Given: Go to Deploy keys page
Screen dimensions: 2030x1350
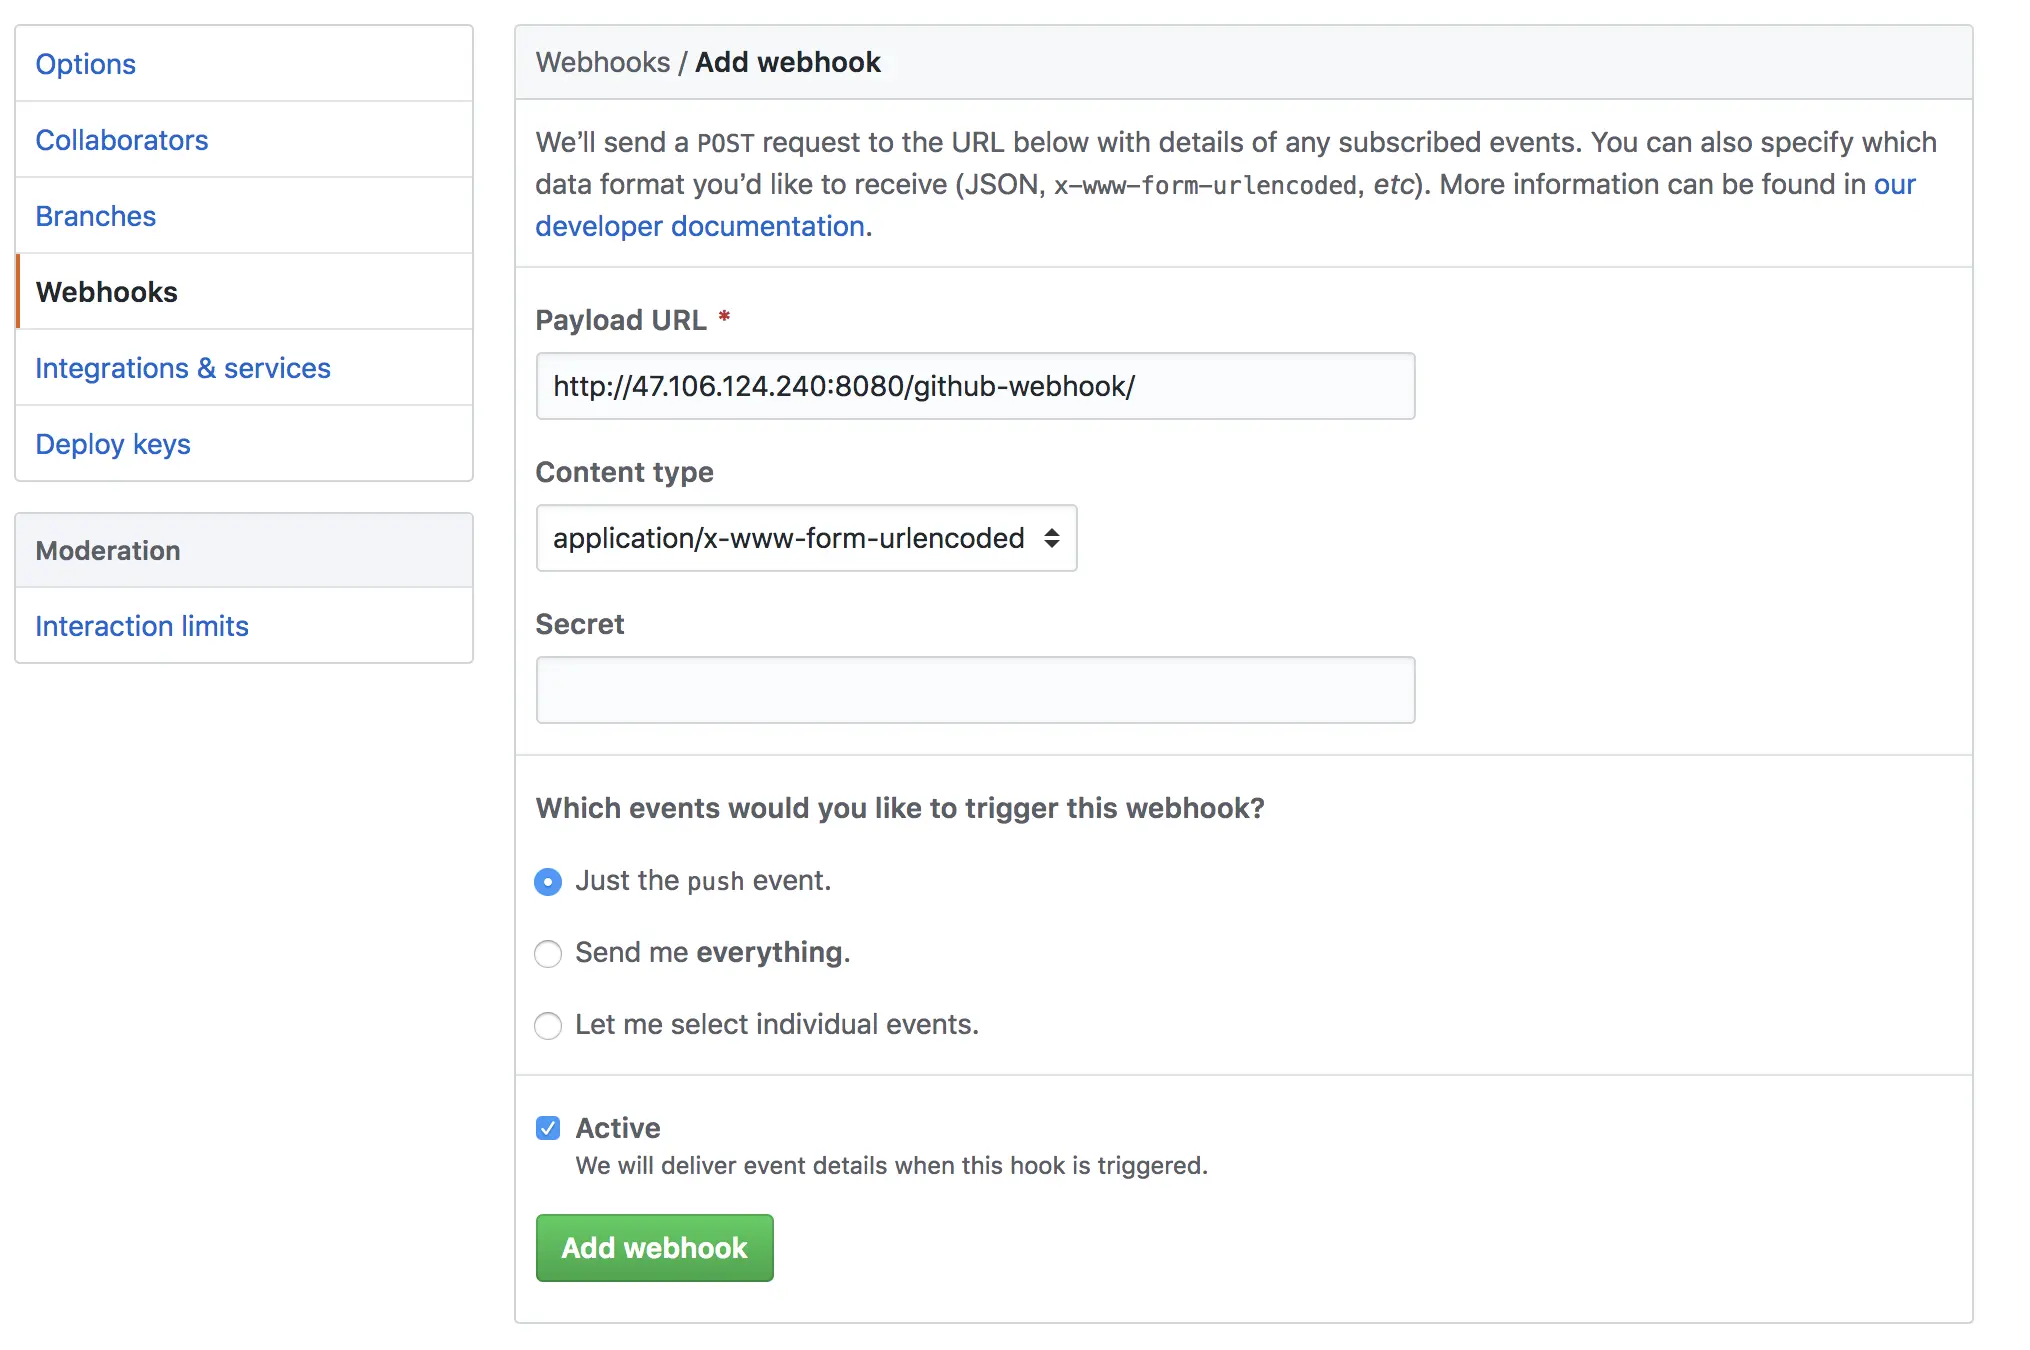Looking at the screenshot, I should 113,444.
